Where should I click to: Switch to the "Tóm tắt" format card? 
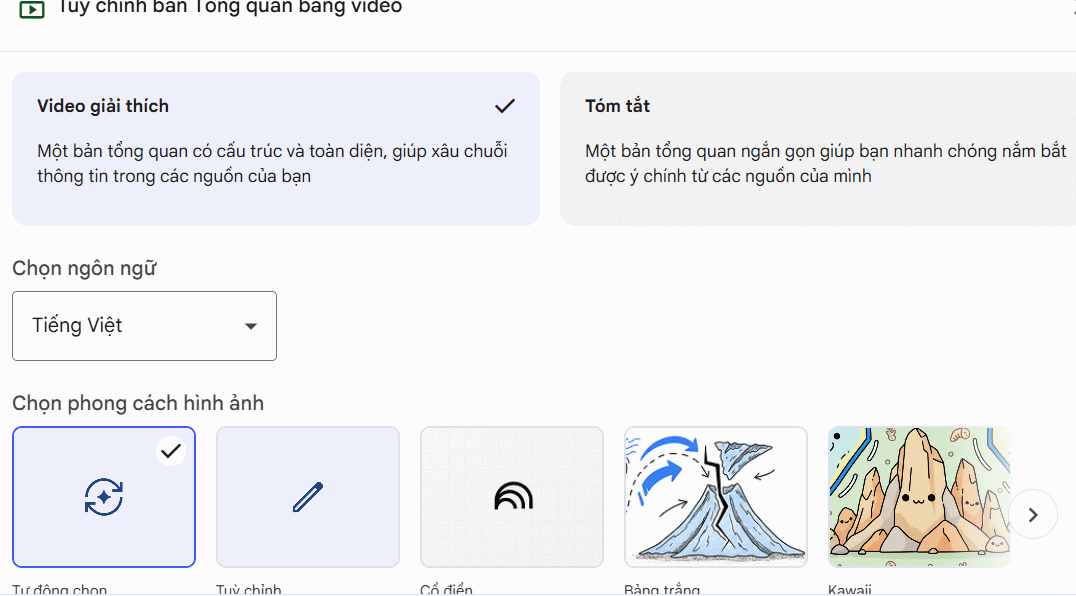(816, 148)
